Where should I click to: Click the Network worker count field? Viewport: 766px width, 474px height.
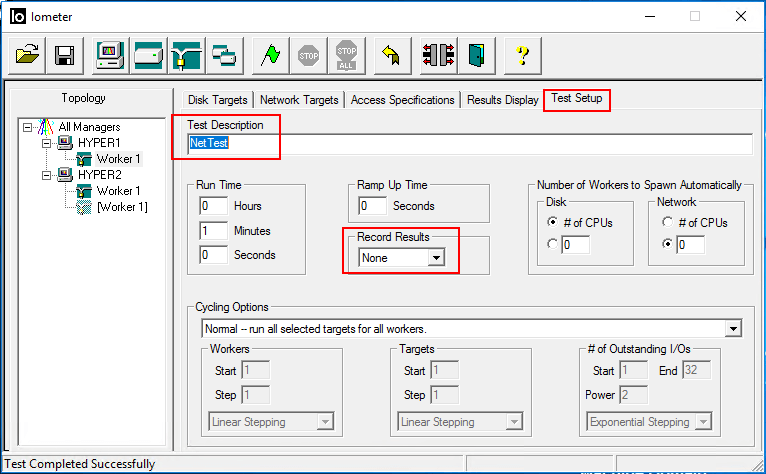pyautogui.click(x=691, y=244)
